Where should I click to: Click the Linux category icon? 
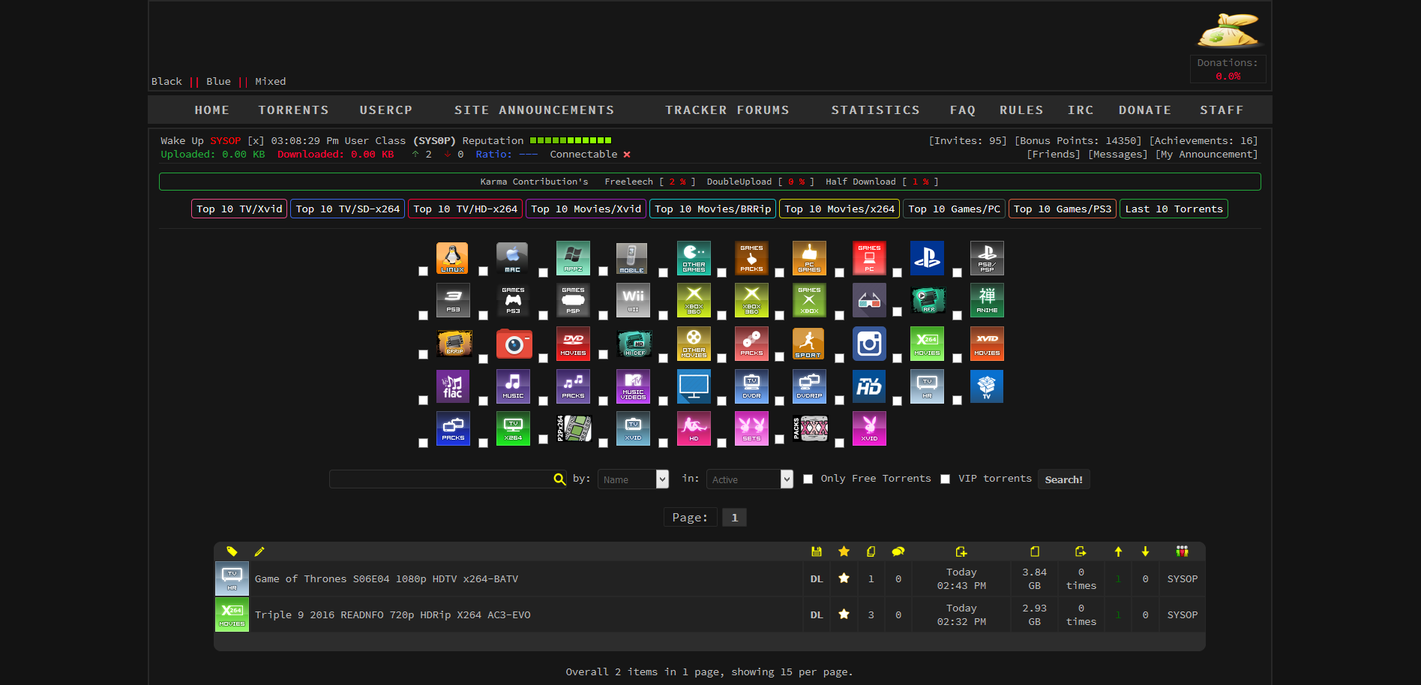point(452,258)
